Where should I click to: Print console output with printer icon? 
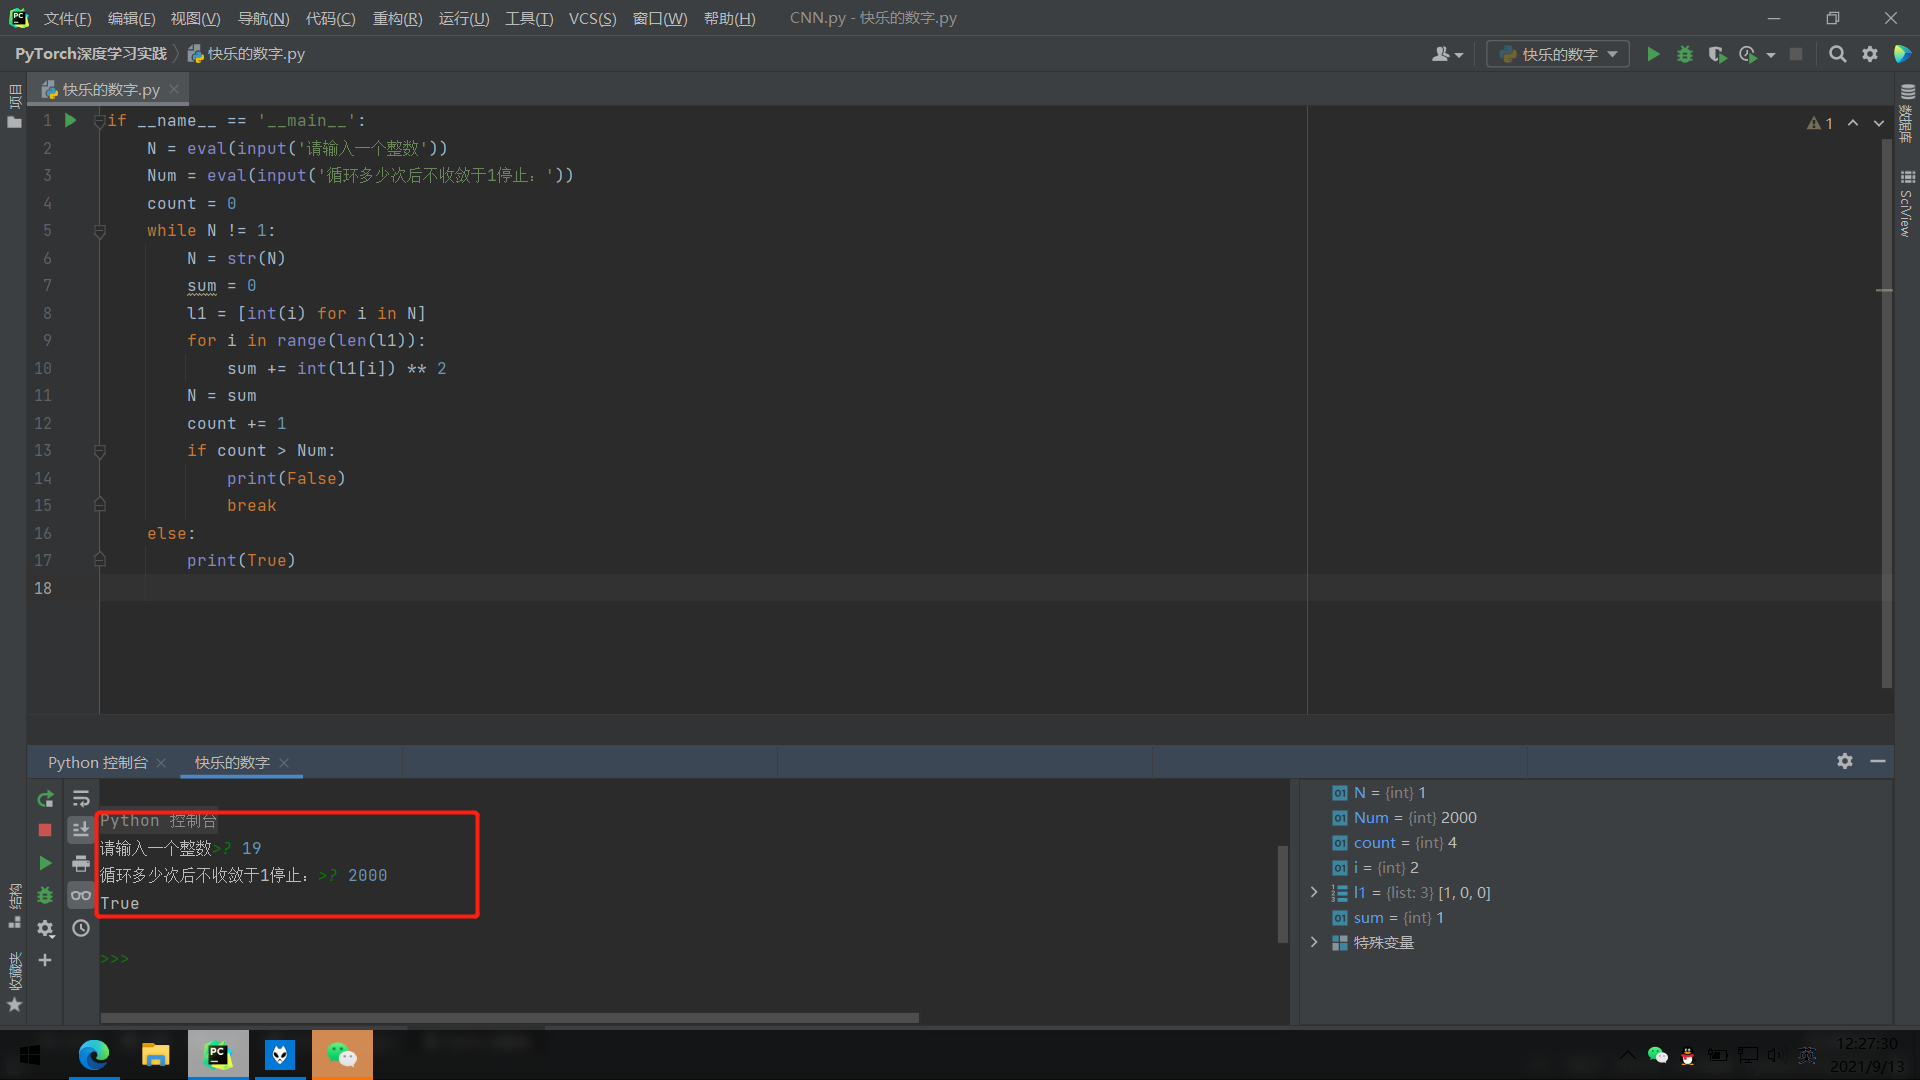pyautogui.click(x=81, y=863)
